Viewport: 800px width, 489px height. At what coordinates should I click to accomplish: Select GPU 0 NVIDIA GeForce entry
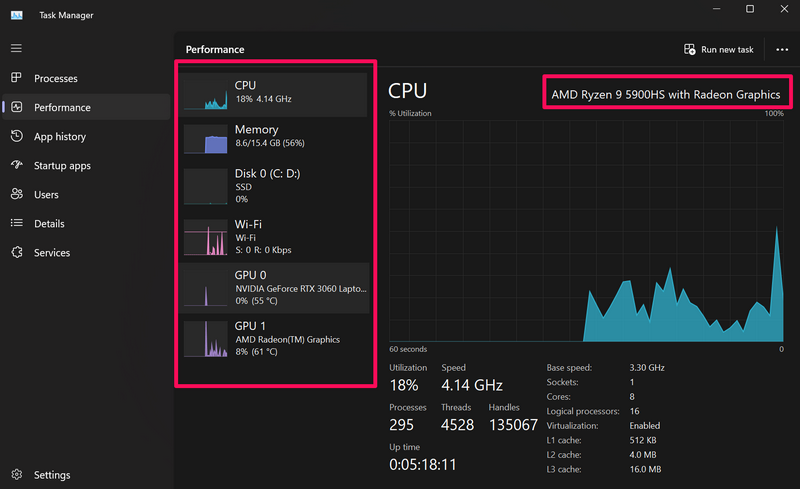275,287
